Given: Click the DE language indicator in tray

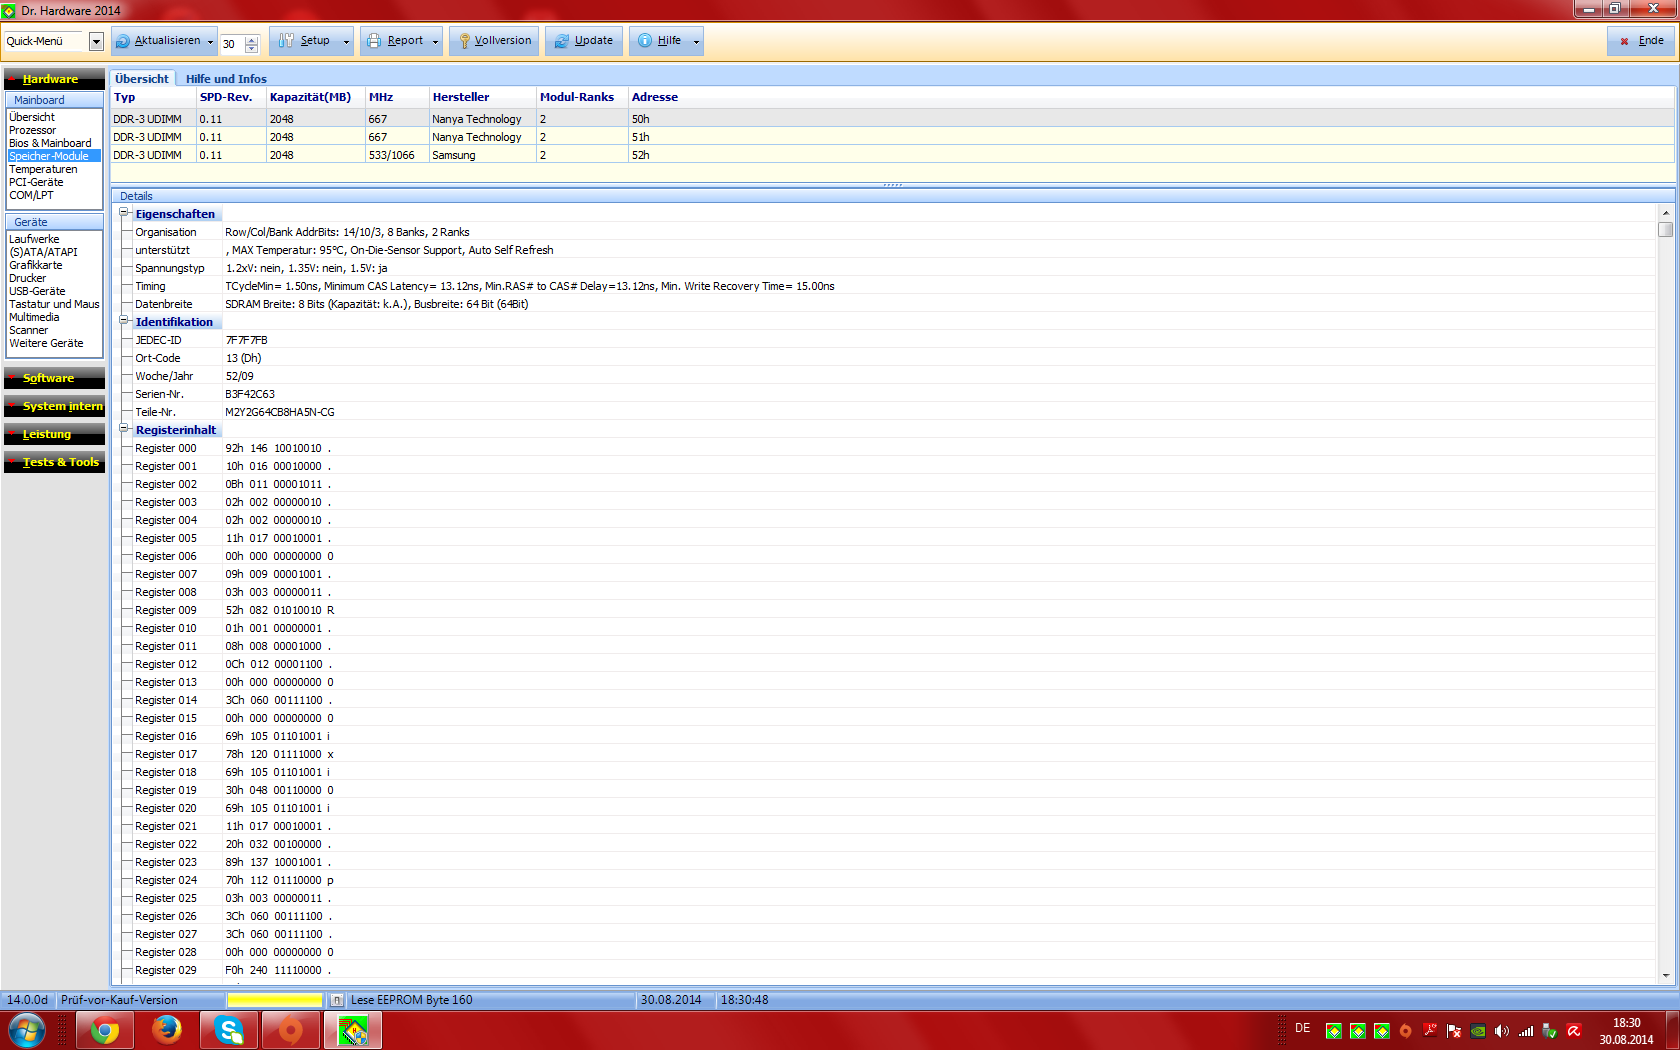Looking at the screenshot, I should pyautogui.click(x=1302, y=1028).
